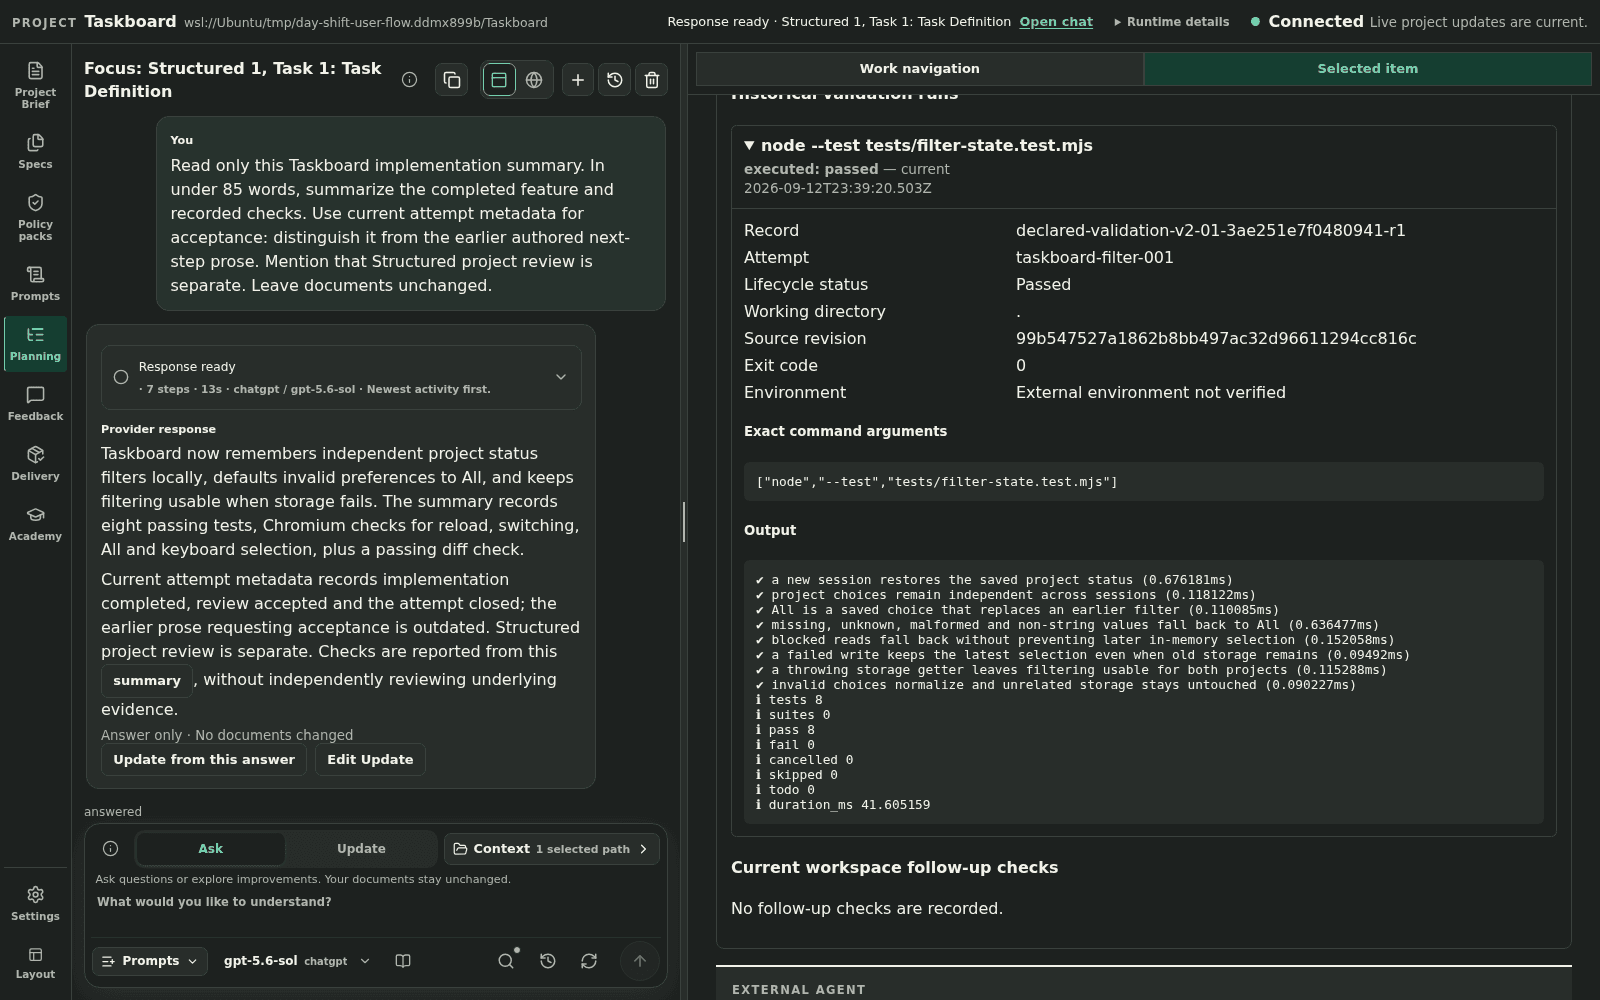Click the declared-validation record value
The image size is (1600, 1000).
tap(1210, 231)
